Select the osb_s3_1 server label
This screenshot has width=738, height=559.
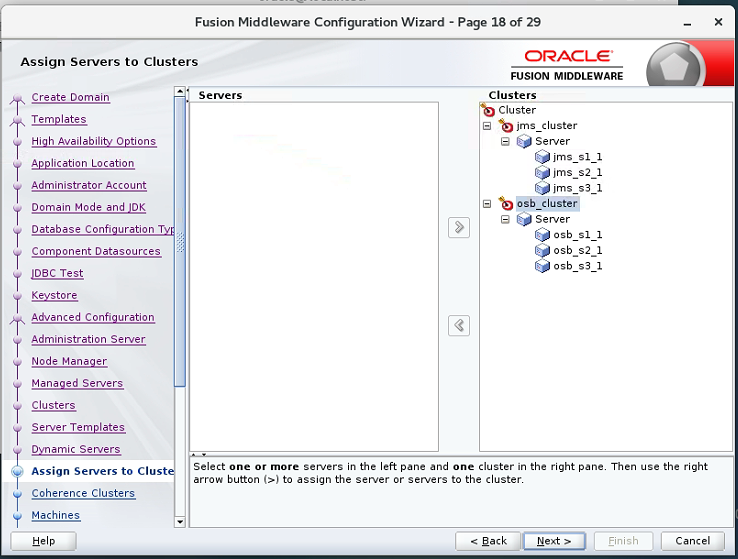coord(578,266)
